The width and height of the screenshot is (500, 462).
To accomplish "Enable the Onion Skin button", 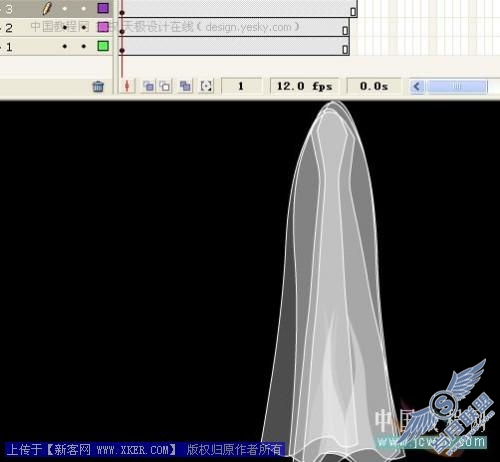I will (x=148, y=86).
